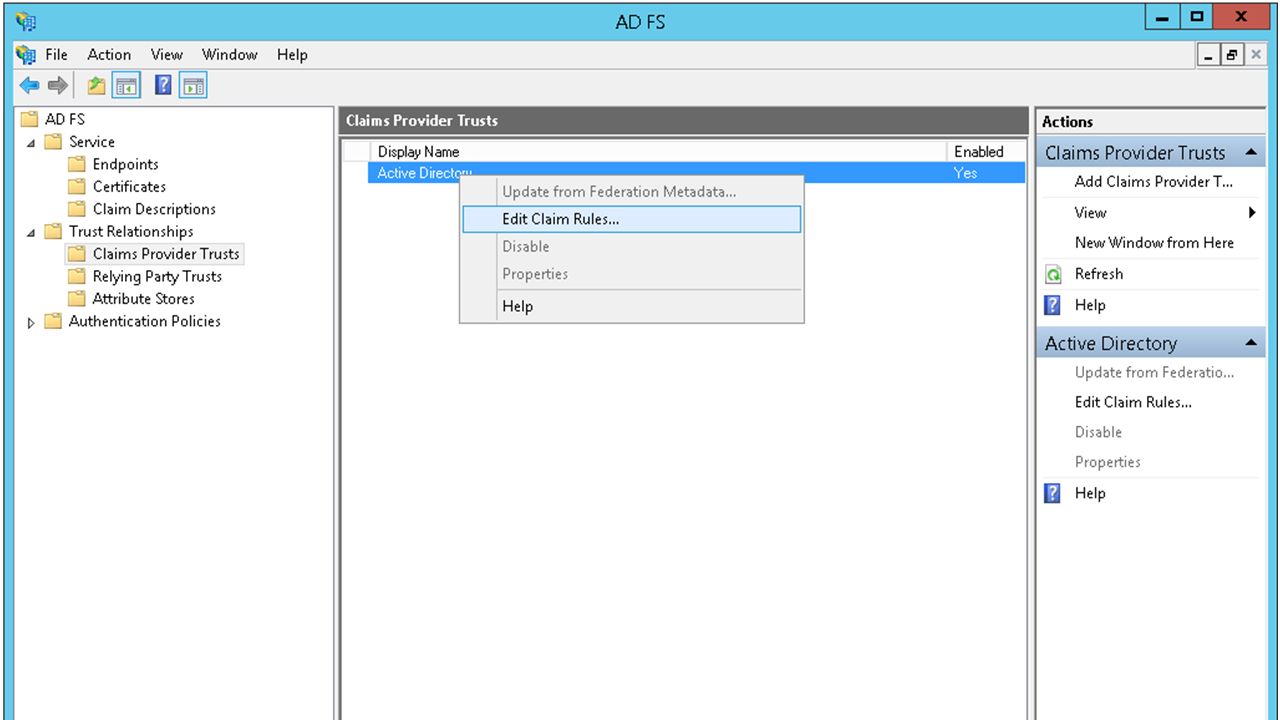Screen dimensions: 1280x720
Task: Click the green Refresh icon in Actions
Action: pos(1053,274)
